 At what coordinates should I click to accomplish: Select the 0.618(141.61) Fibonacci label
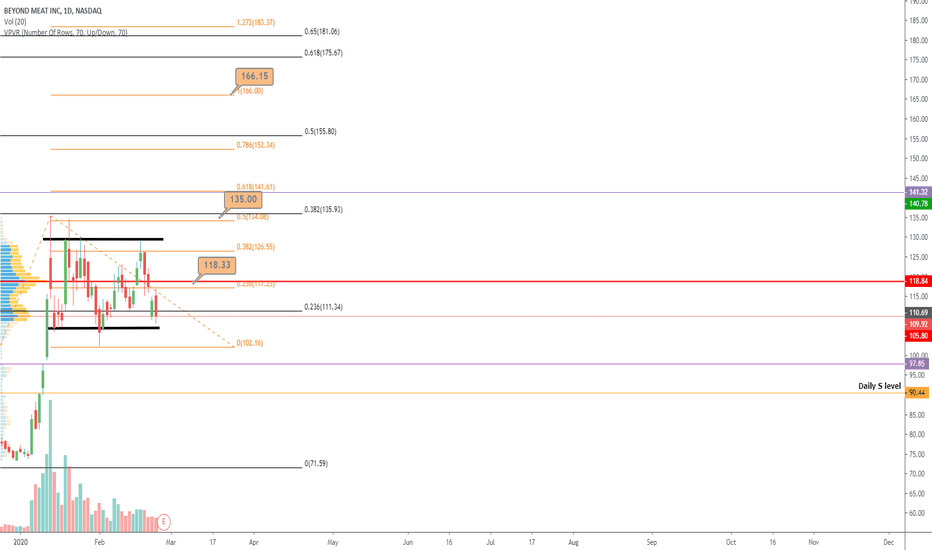click(256, 187)
